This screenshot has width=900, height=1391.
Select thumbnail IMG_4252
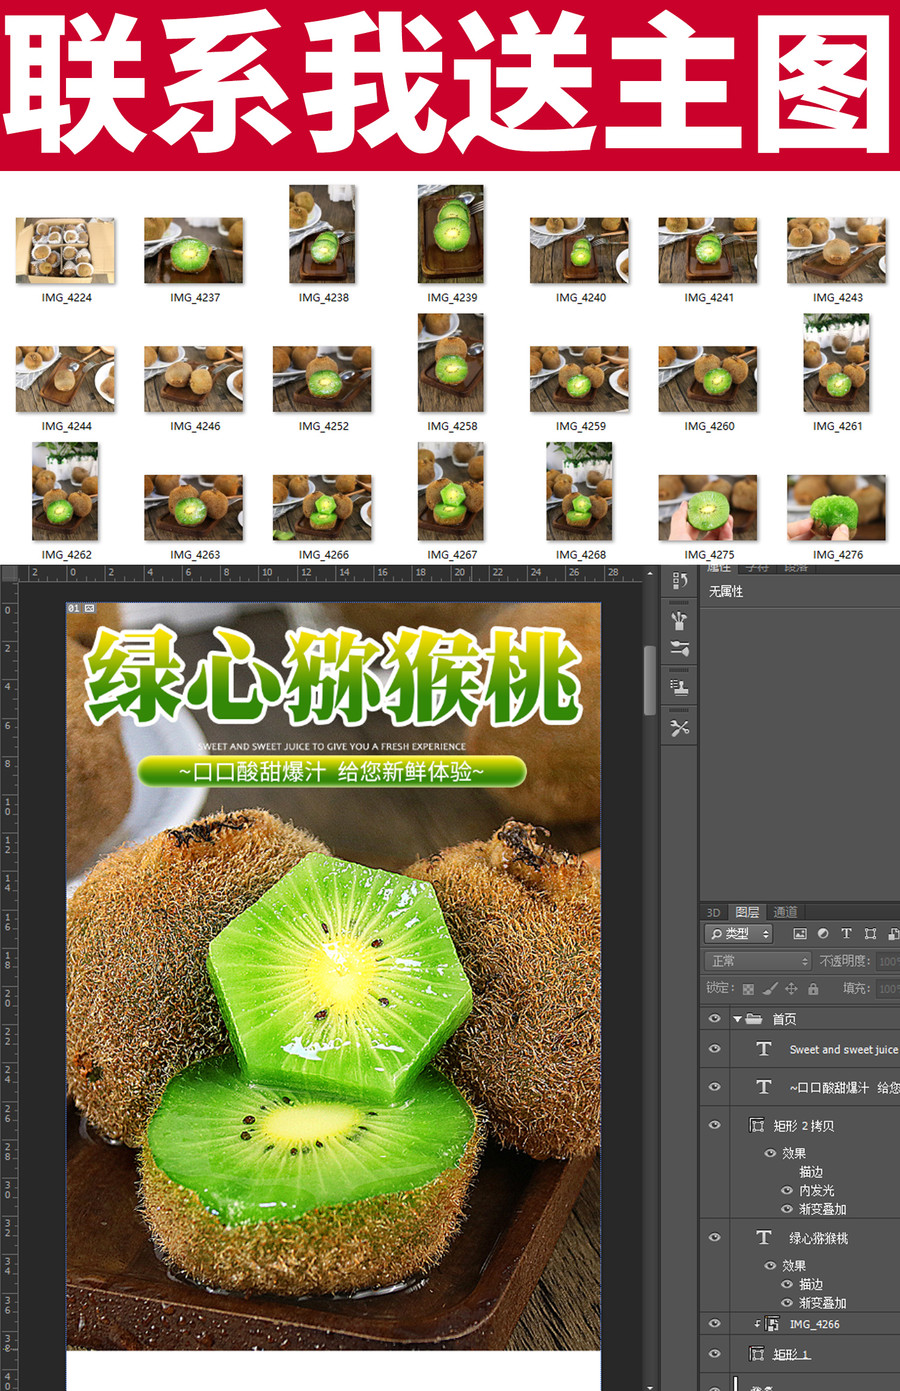322,379
